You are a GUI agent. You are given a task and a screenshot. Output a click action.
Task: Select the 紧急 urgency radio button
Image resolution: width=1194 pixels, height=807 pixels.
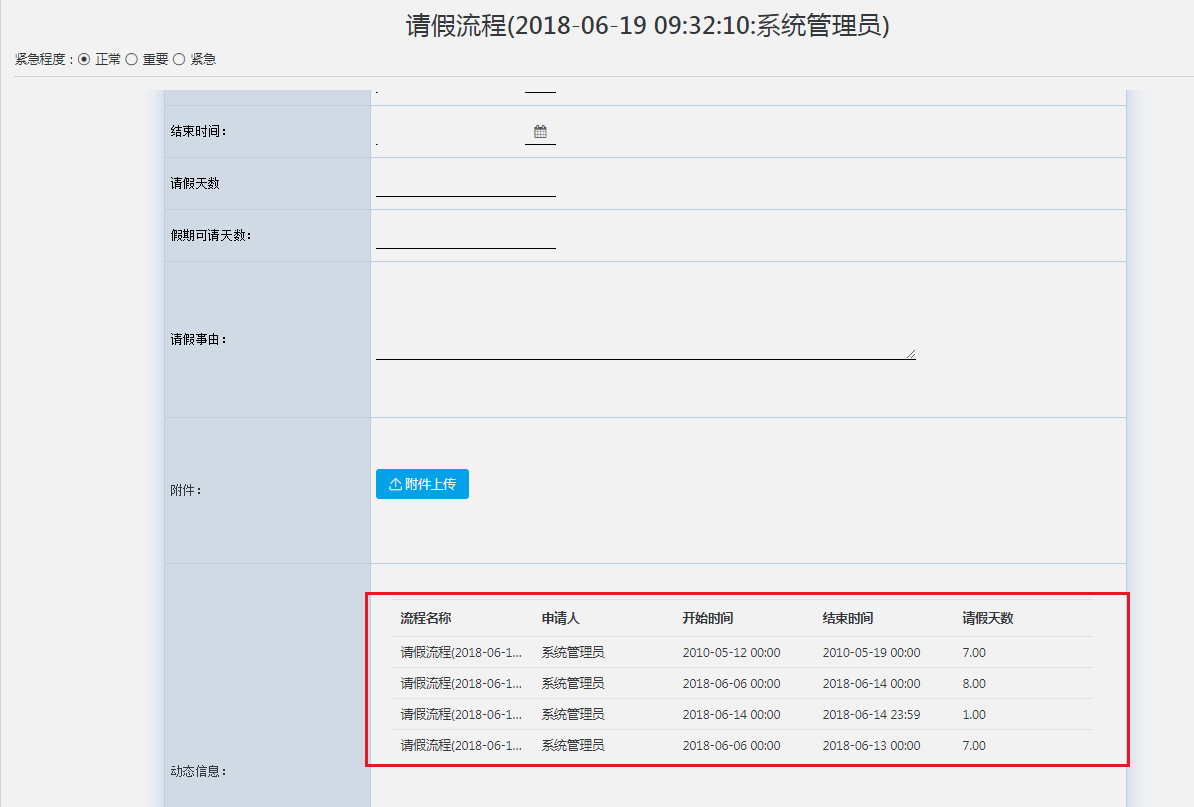click(x=179, y=59)
